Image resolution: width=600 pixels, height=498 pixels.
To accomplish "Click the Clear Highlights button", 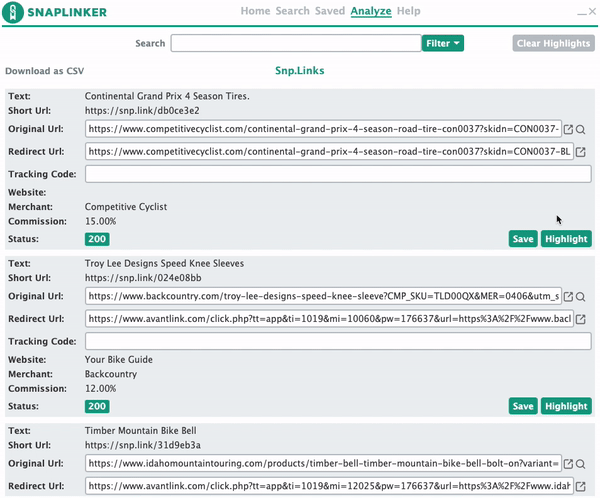I will [x=553, y=43].
